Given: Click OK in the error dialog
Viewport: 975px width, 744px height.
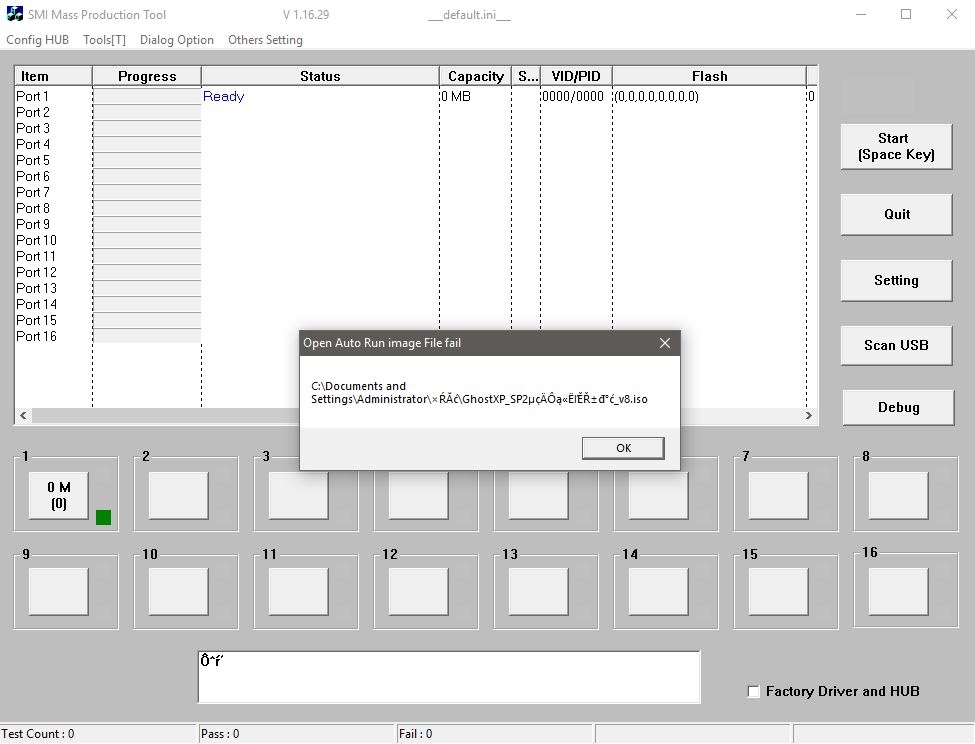Looking at the screenshot, I should point(623,448).
